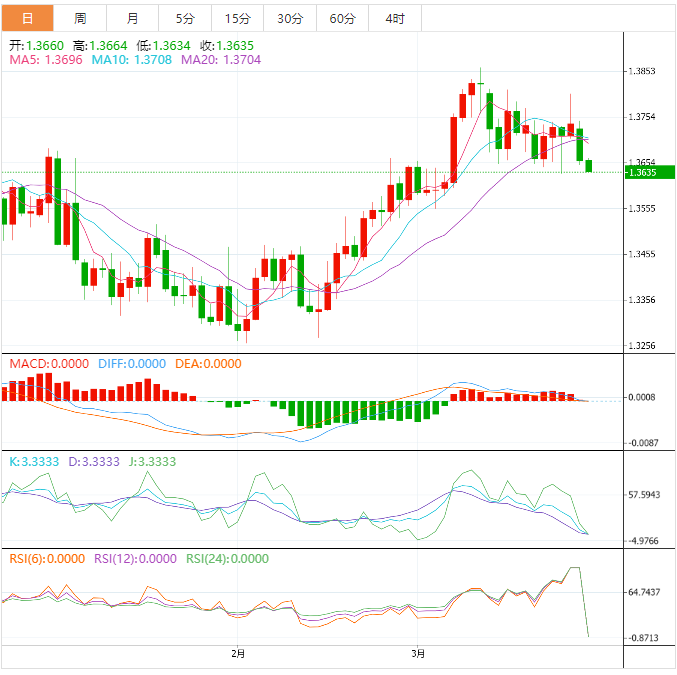The image size is (677, 675).
Task: Select the 15分 chart tab
Action: tap(237, 18)
